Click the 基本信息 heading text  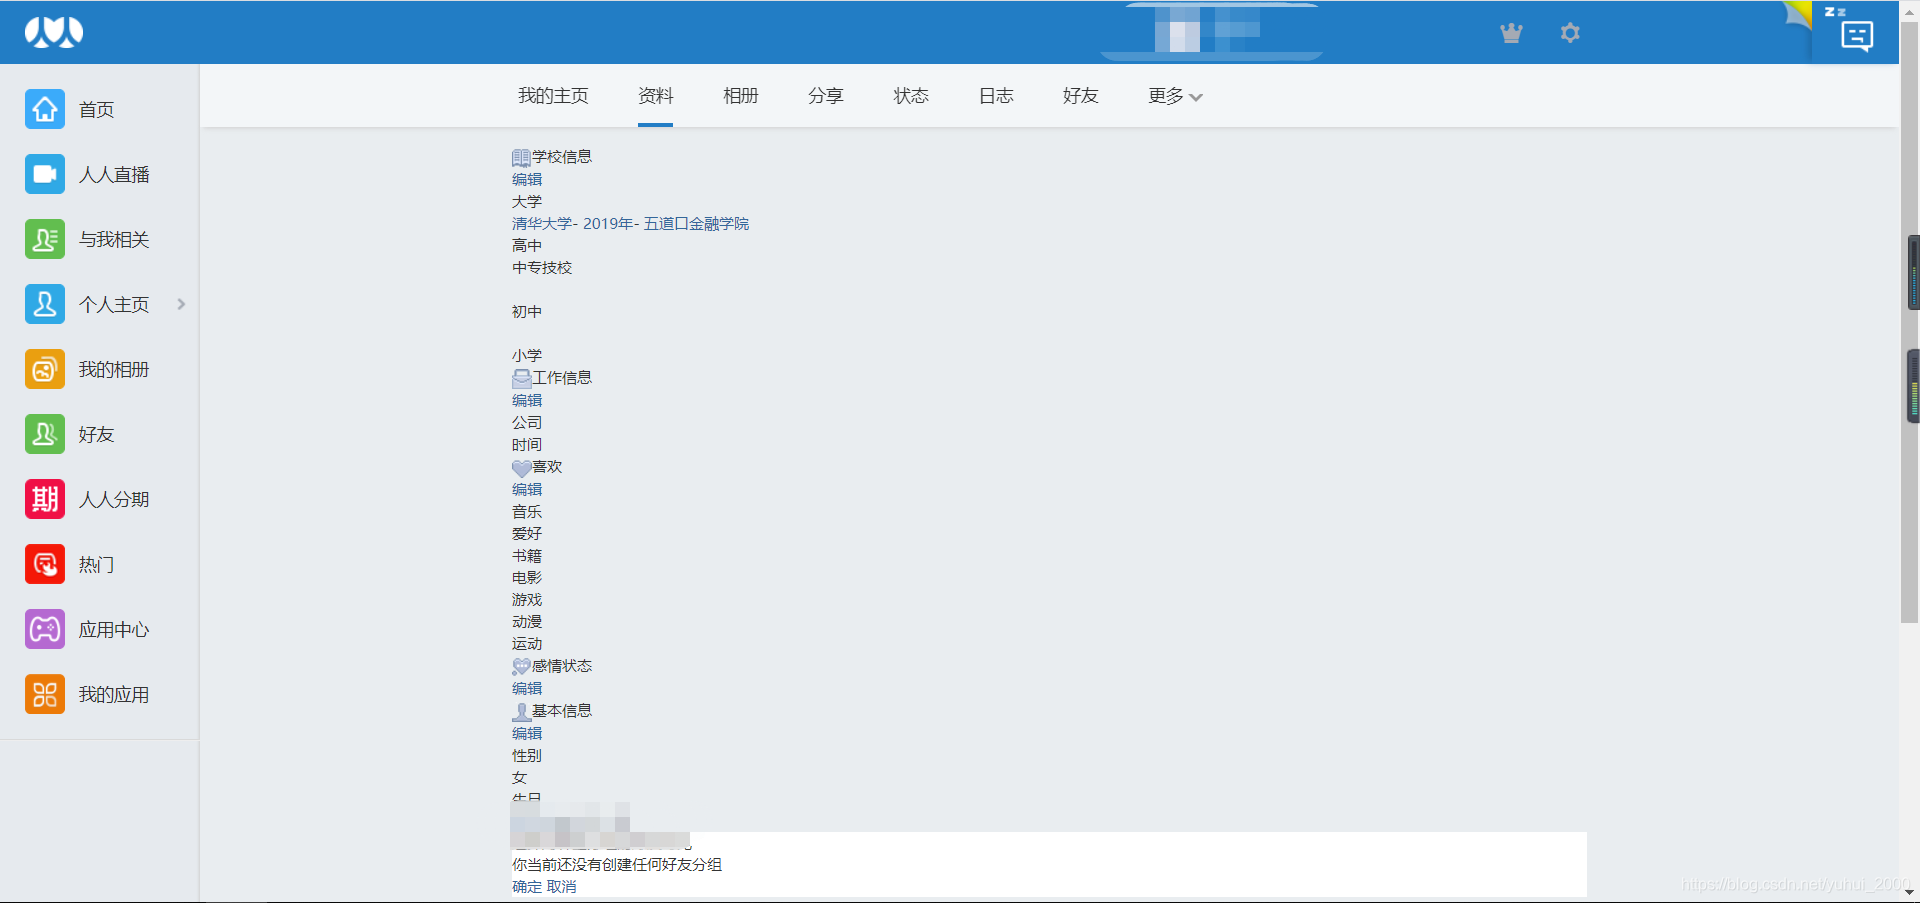pyautogui.click(x=562, y=711)
